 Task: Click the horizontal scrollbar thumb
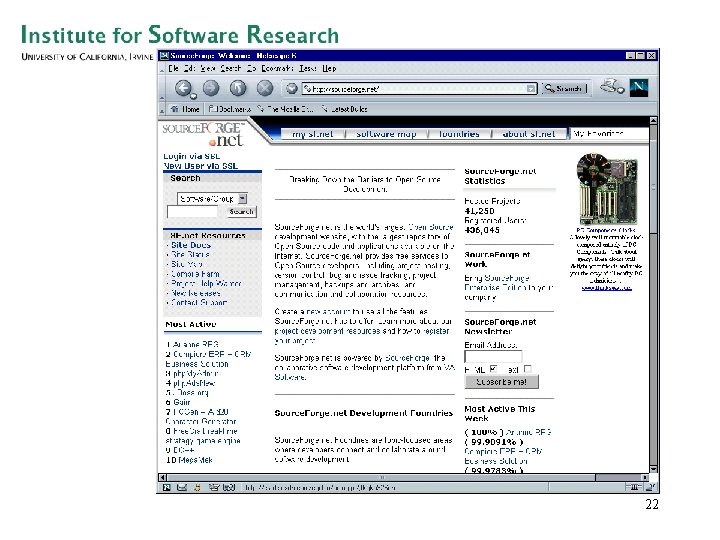pos(381,477)
